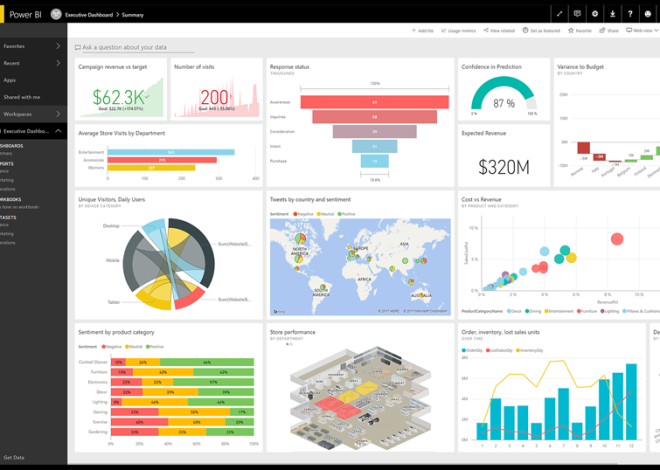
Task: Click the InventoryQty legend swatch
Action: click(x=518, y=350)
